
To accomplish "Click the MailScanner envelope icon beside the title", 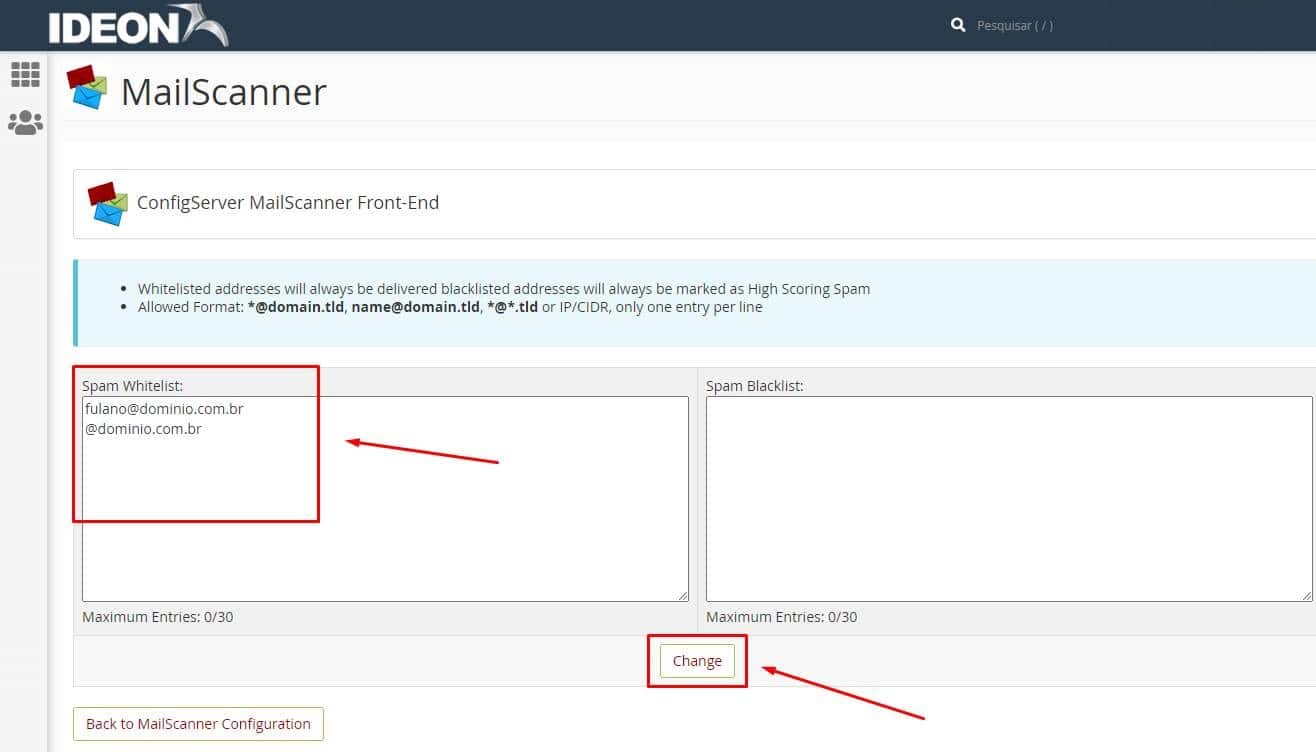I will 86,88.
